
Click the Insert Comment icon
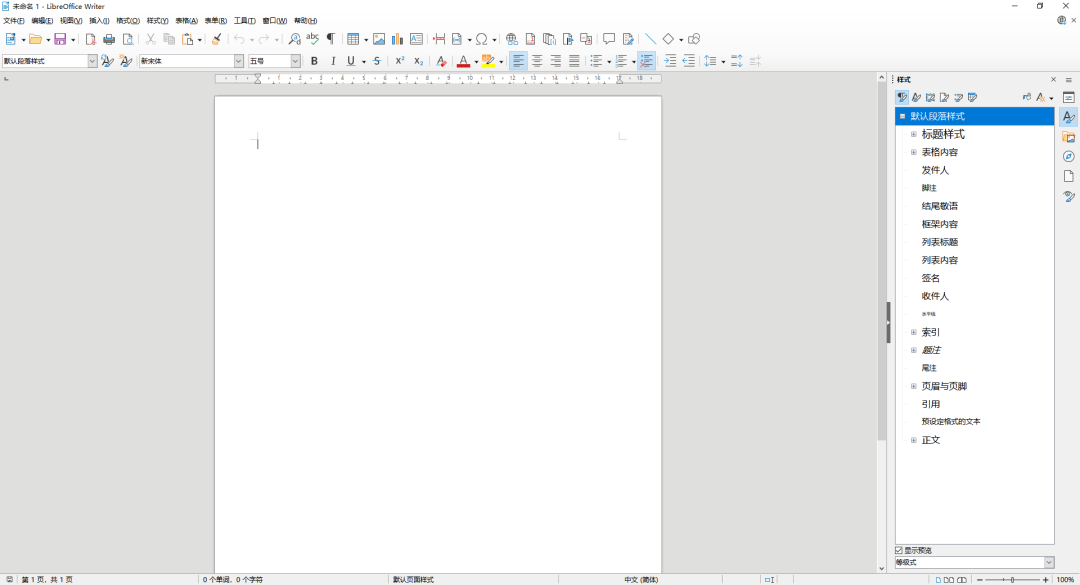[608, 39]
